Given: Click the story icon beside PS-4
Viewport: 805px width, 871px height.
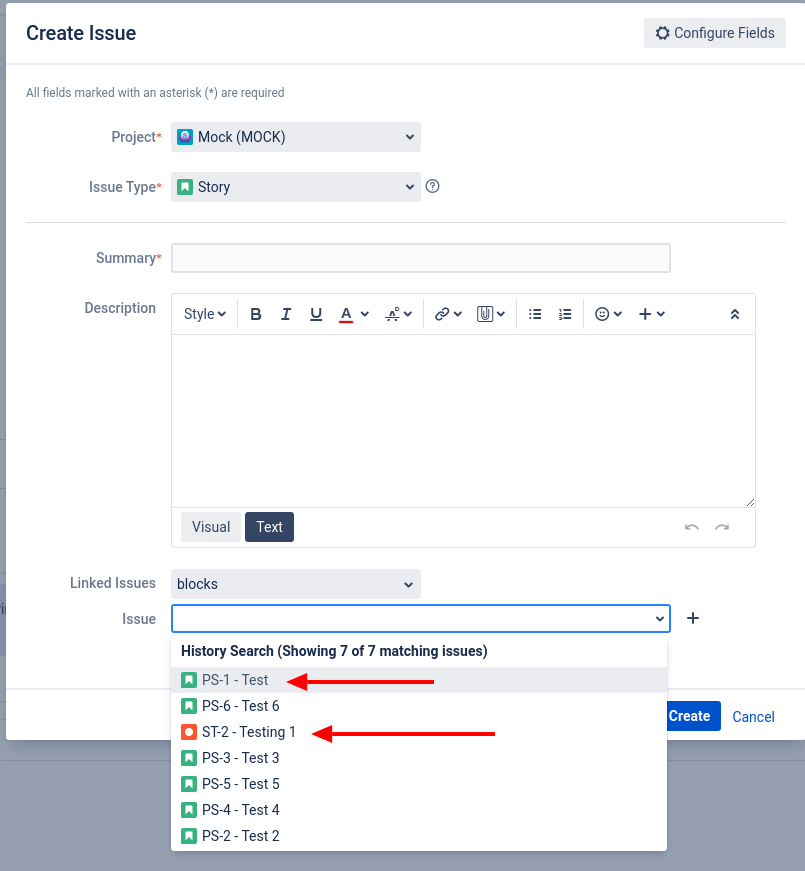Looking at the screenshot, I should 189,810.
